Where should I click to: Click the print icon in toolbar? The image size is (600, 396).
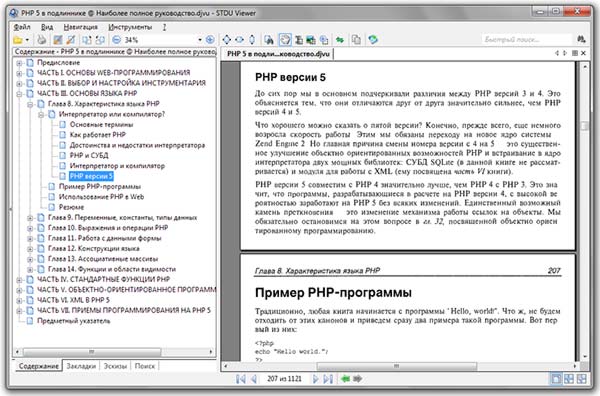click(41, 39)
